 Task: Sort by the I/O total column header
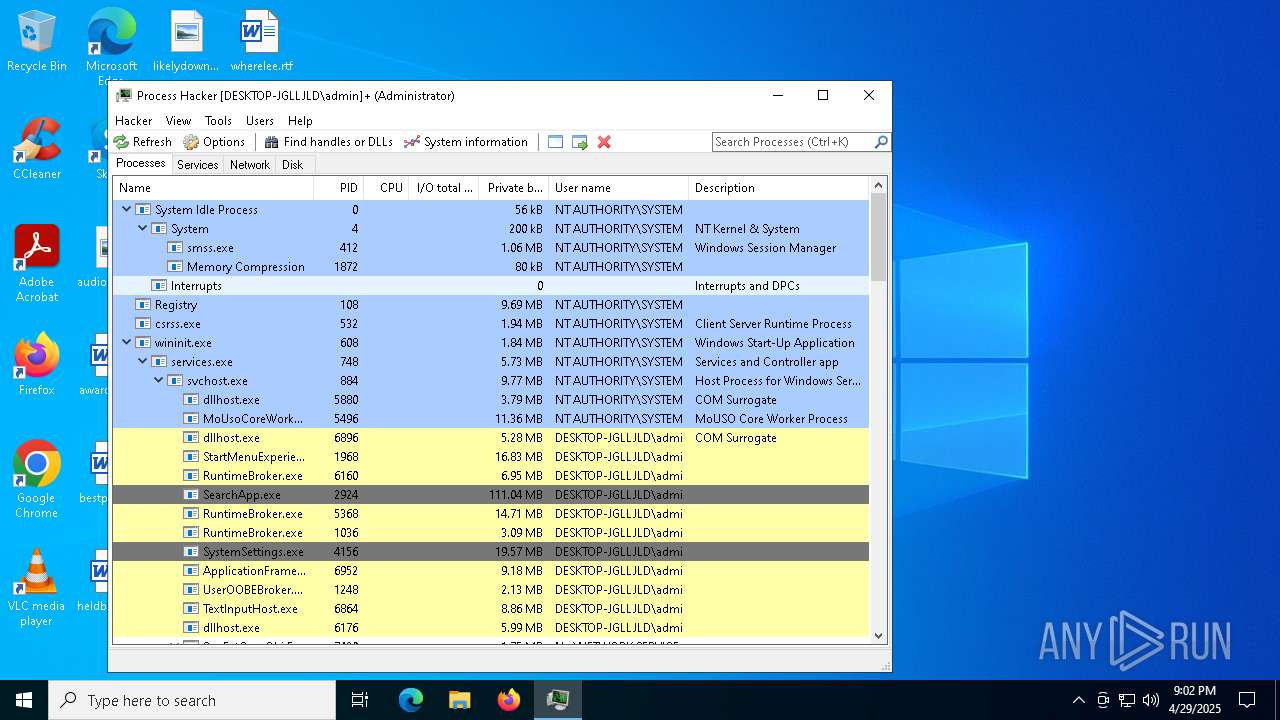coord(444,188)
